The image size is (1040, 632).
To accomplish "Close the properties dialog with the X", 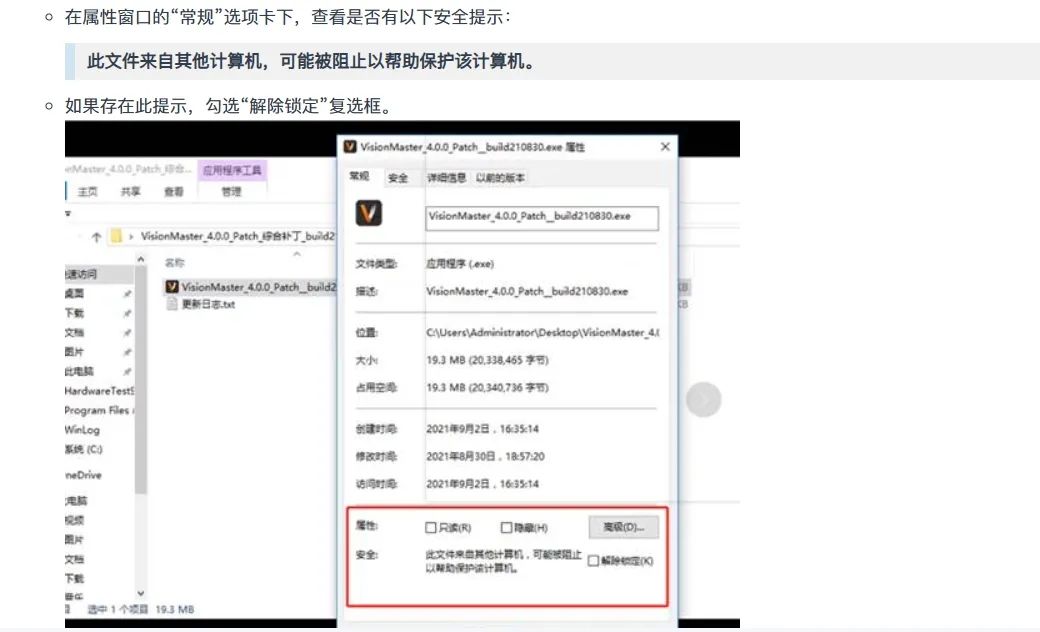I will point(665,147).
